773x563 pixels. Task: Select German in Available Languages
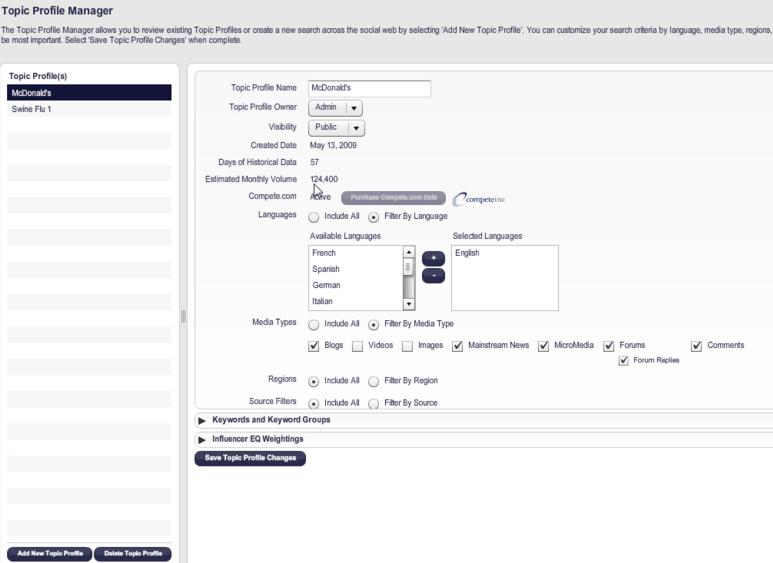tap(355, 285)
